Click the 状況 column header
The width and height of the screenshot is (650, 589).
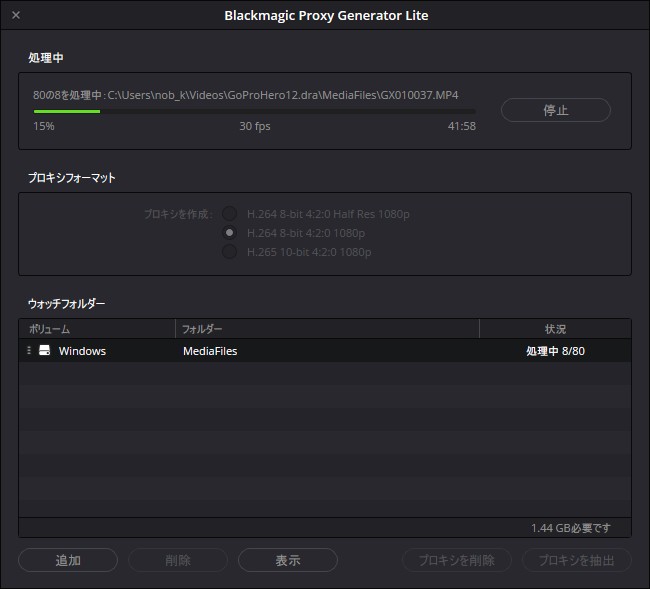pyautogui.click(x=555, y=329)
